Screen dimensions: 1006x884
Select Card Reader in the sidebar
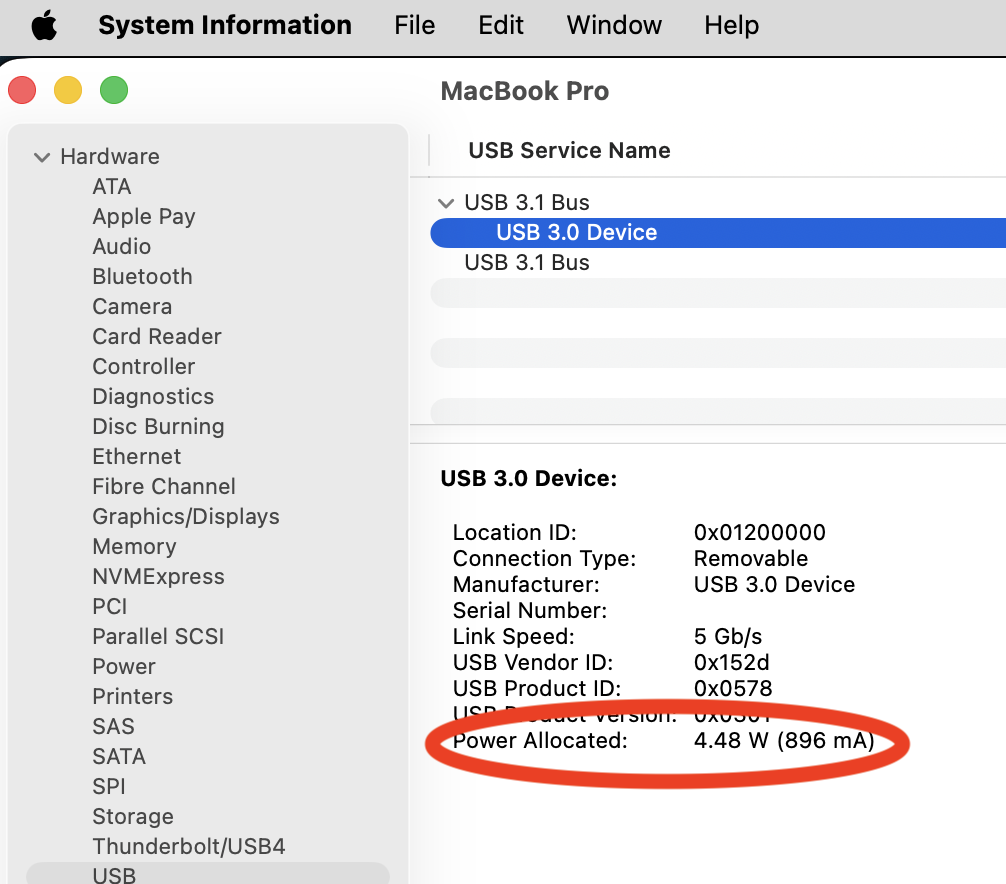point(157,336)
